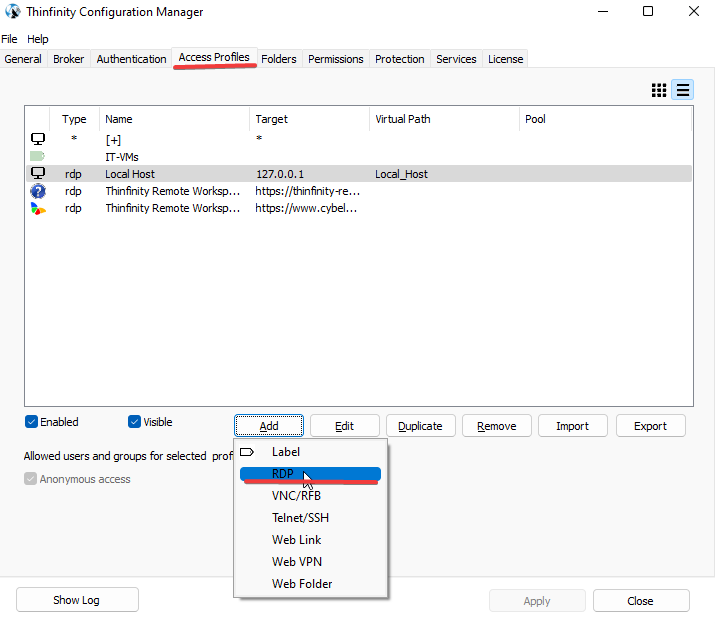Switch to the License tab
The height and width of the screenshot is (623, 715).
pyautogui.click(x=505, y=59)
